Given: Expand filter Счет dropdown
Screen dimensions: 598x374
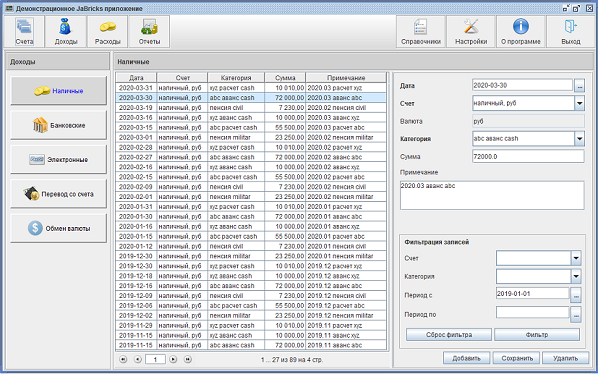Looking at the screenshot, I should [576, 258].
